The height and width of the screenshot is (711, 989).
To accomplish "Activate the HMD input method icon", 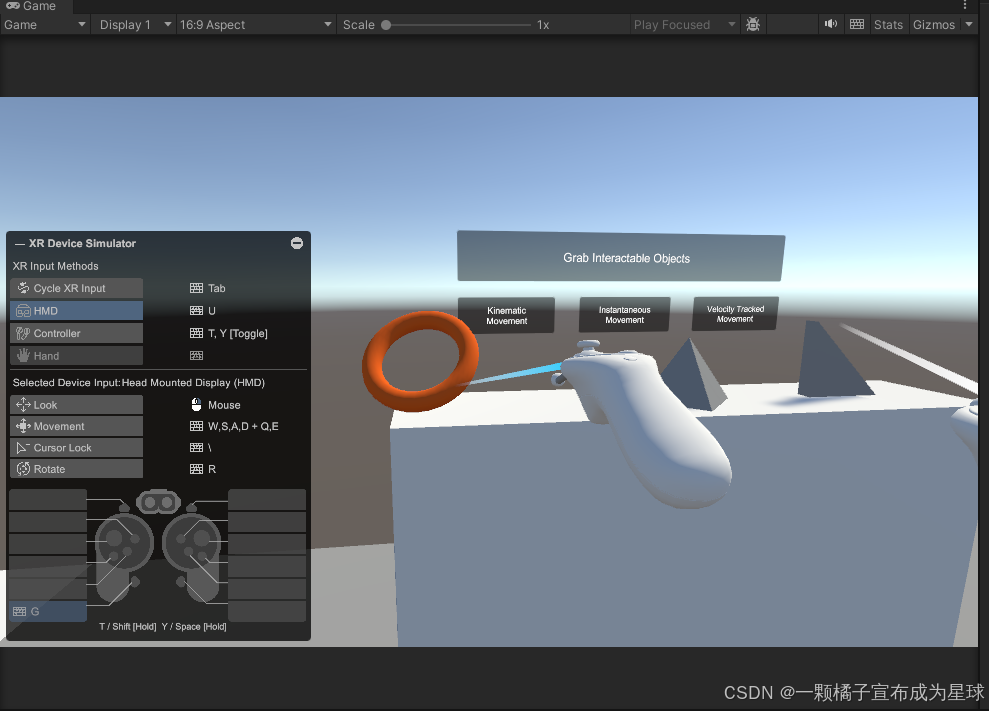I will click(21, 310).
